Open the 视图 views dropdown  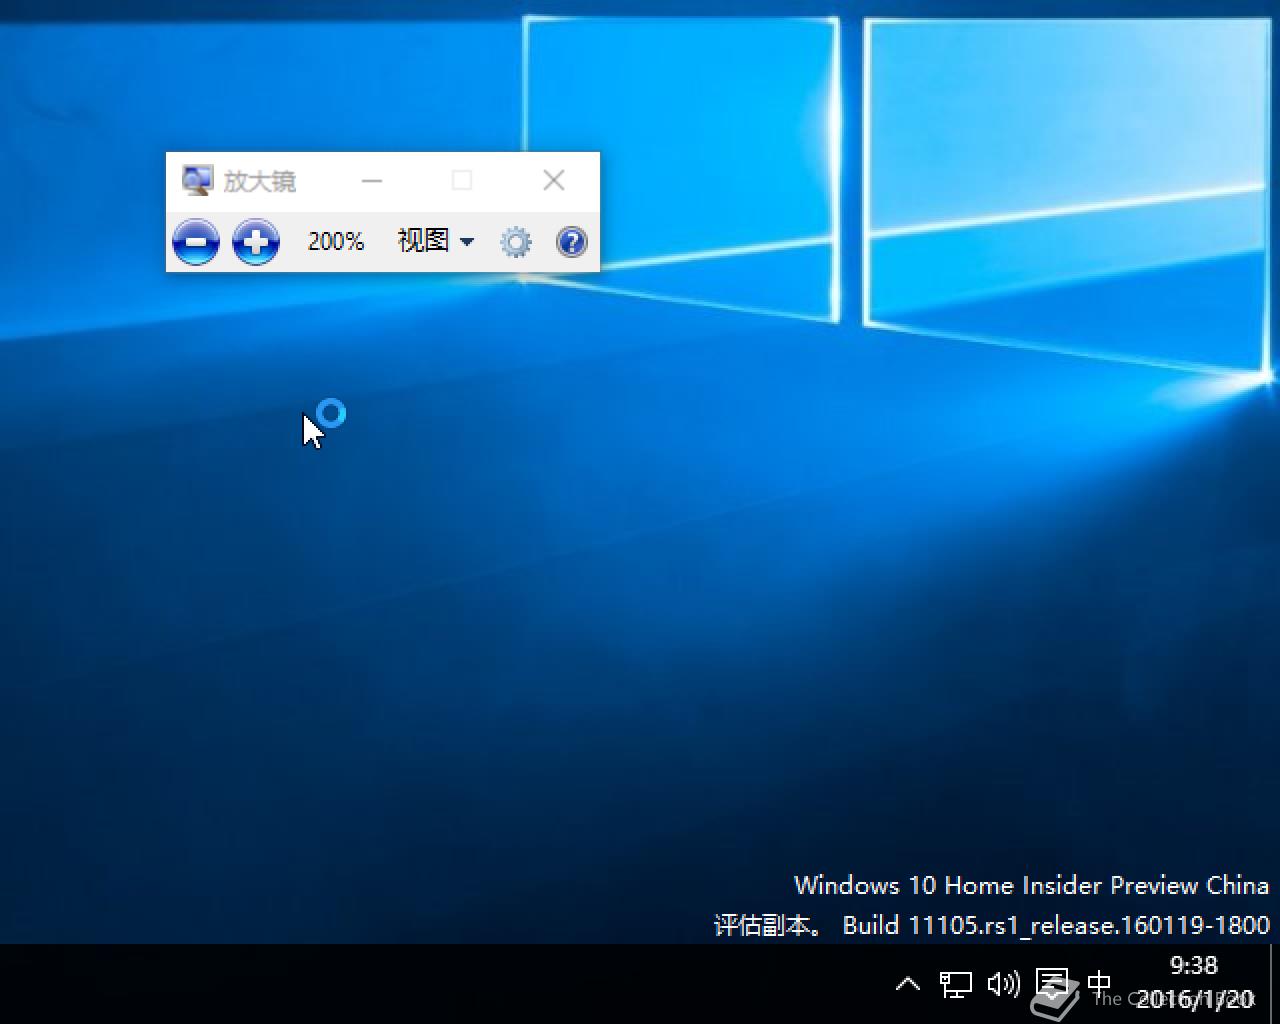pyautogui.click(x=436, y=241)
